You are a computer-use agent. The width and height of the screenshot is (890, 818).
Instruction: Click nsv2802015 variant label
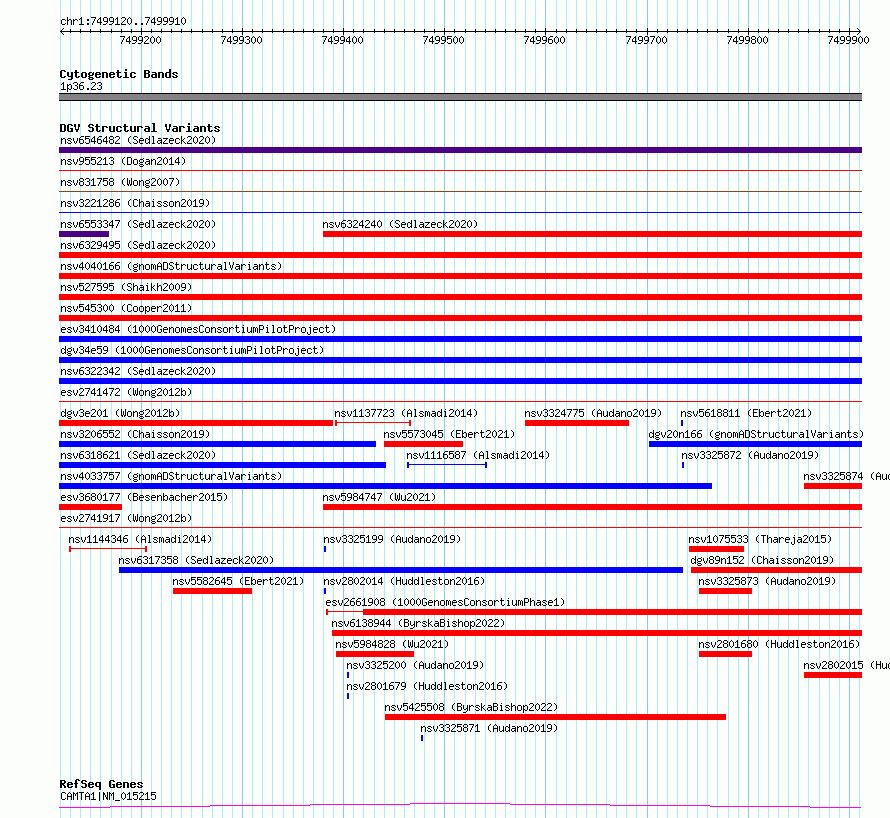click(846, 665)
